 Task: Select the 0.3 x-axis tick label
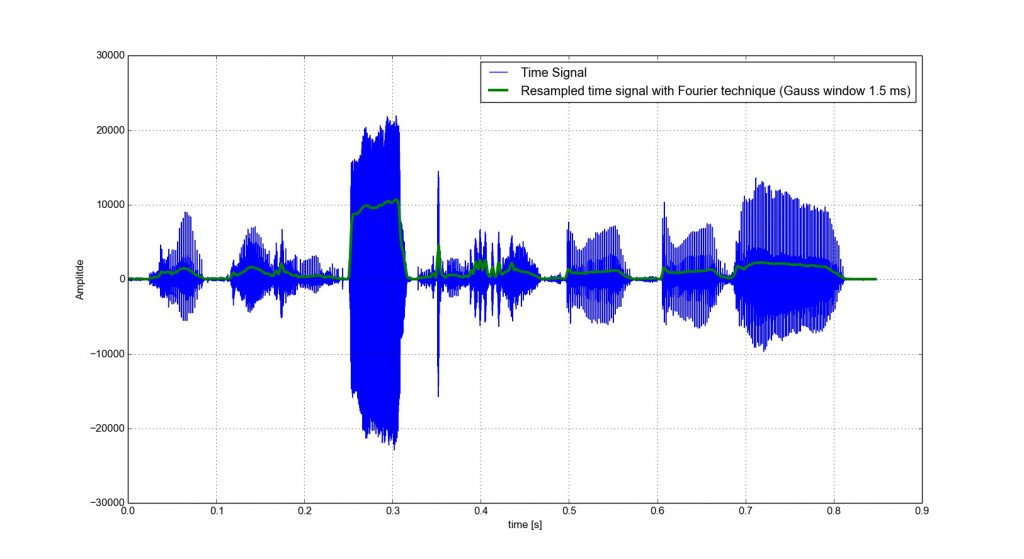[392, 511]
